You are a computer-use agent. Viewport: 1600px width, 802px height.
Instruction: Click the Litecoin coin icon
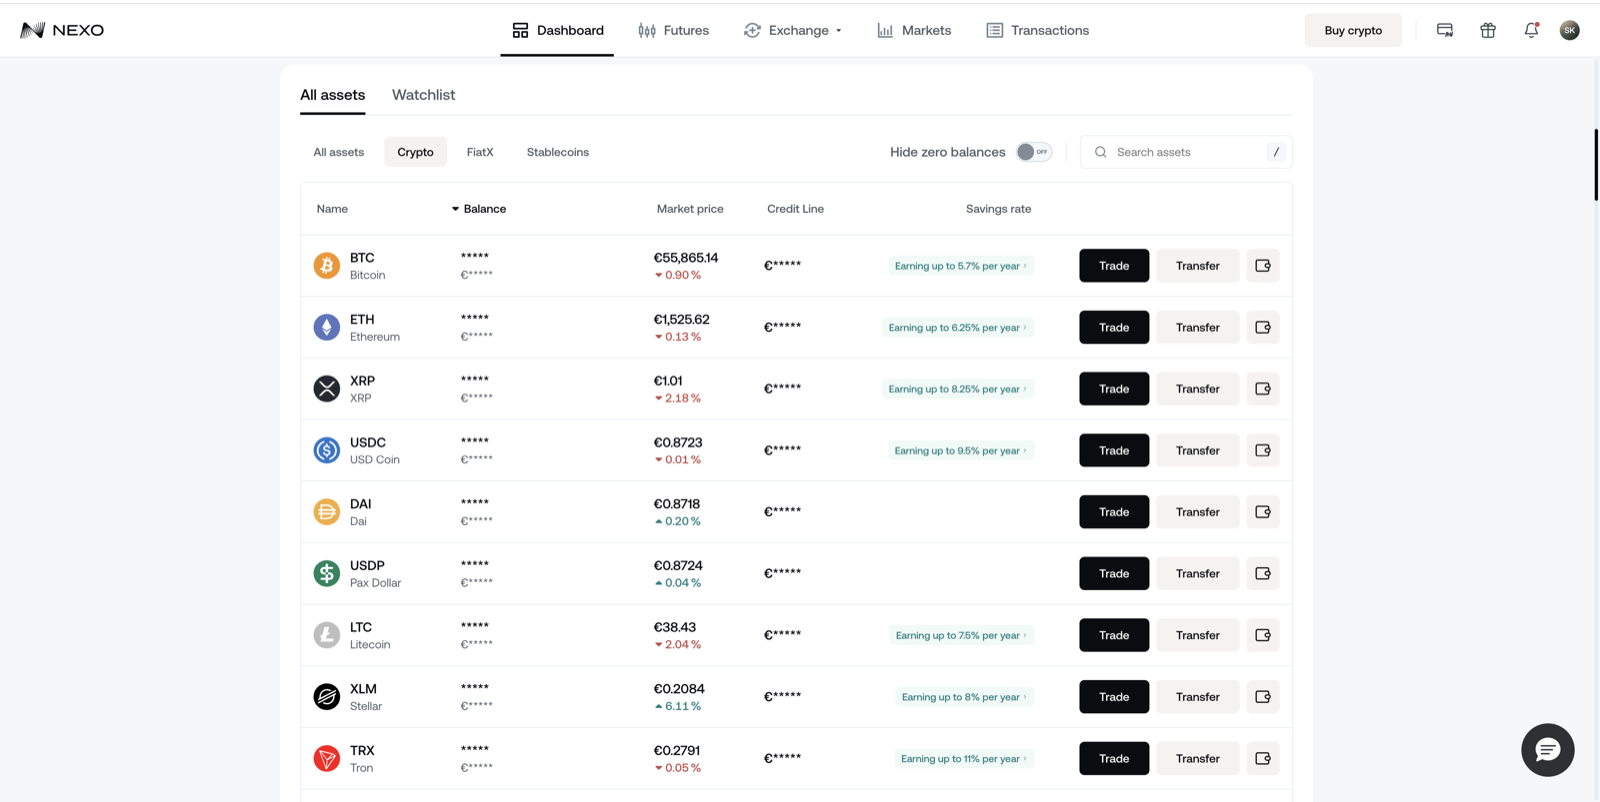coord(327,635)
